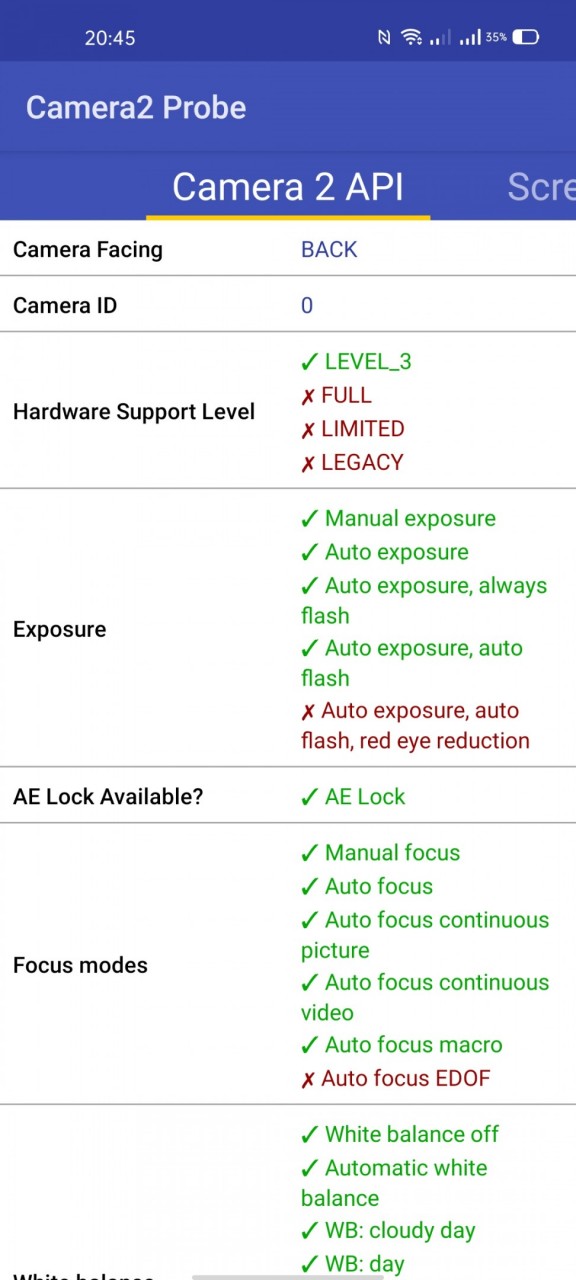
Task: Tap the red cross beside Auto focus EDOF
Action: pos(308,1079)
